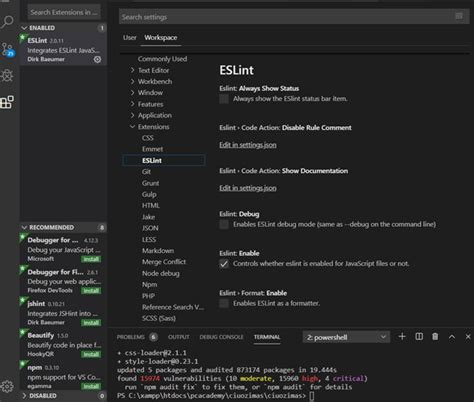474x402 pixels.
Task: Close the terminal panel
Action: (x=468, y=337)
